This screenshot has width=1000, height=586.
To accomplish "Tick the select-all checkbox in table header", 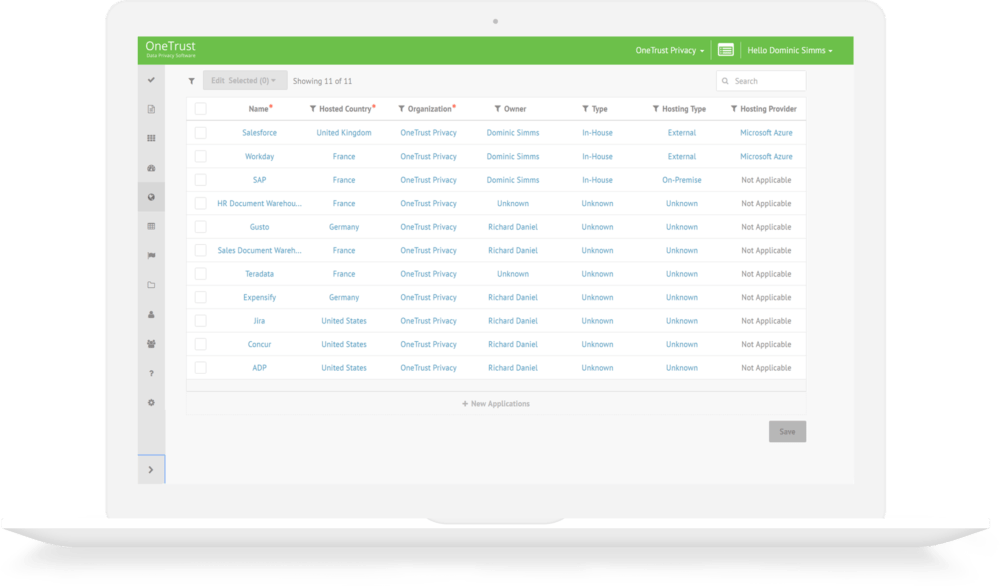I will point(200,109).
